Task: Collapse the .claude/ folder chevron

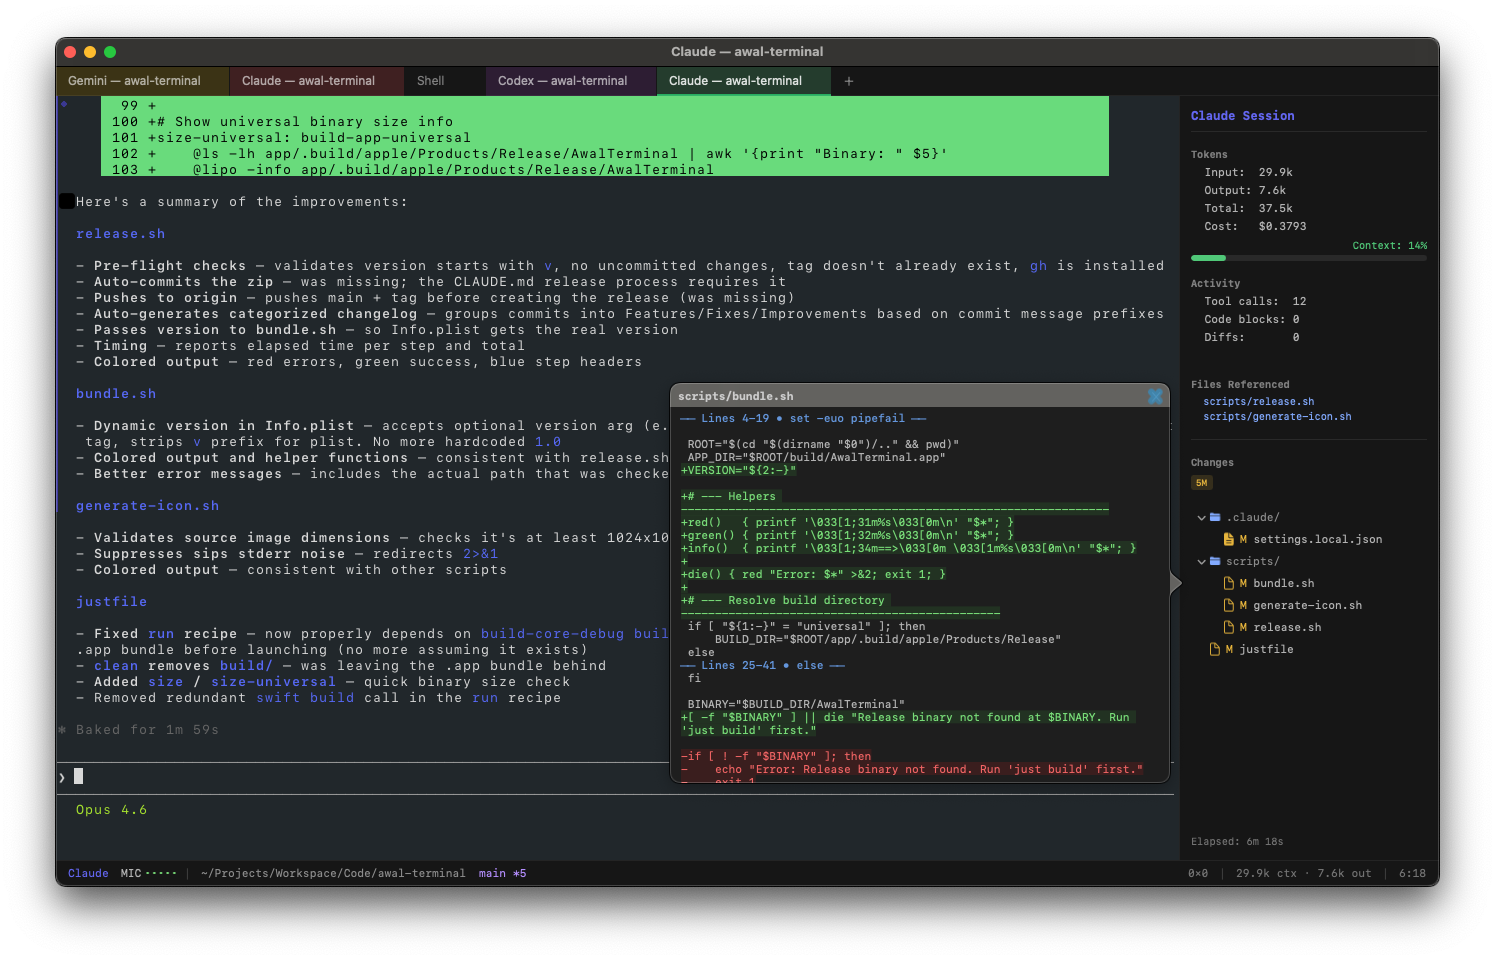Action: pos(1201,517)
